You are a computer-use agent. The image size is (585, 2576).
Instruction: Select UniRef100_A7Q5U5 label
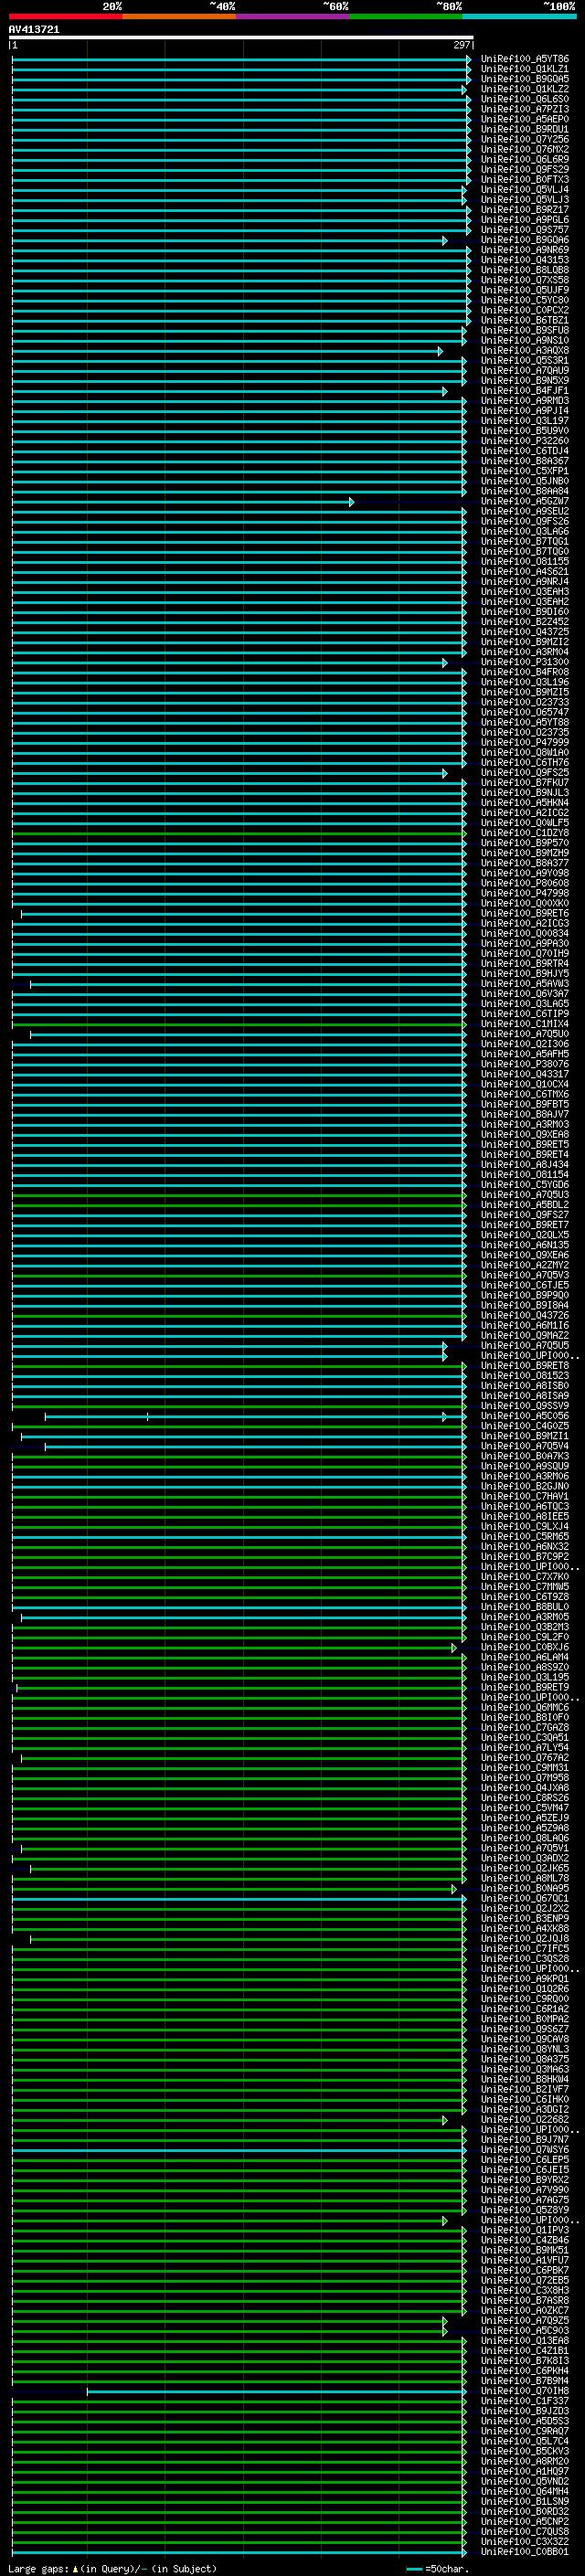(525, 1346)
